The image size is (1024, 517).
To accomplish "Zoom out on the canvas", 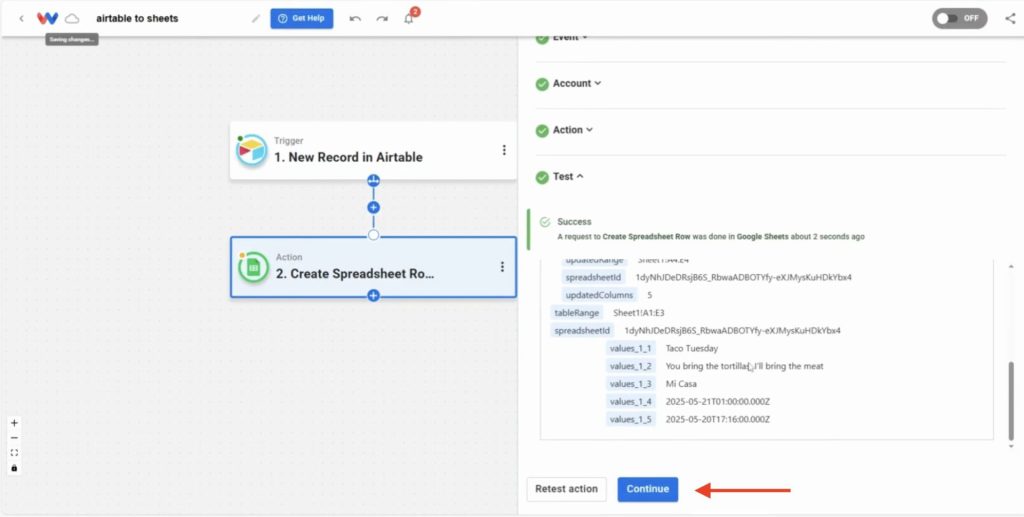I will pyautogui.click(x=14, y=438).
